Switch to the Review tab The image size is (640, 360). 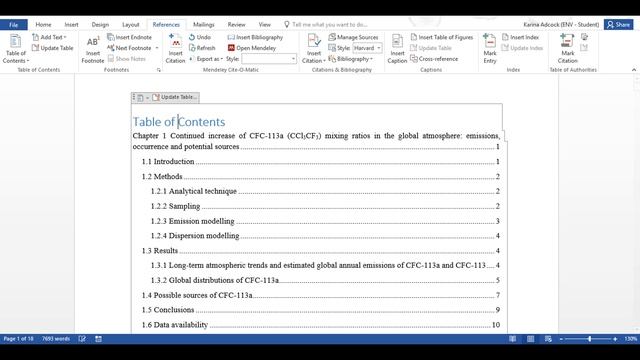coord(236,25)
